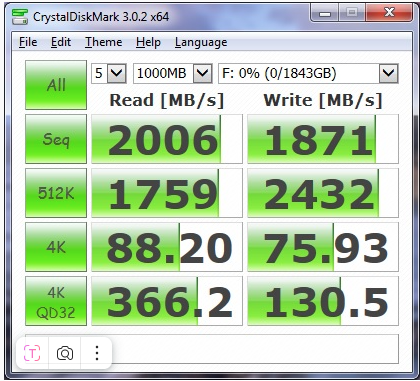The image size is (420, 381).
Task: Expand the test count dropdown showing 5
Action: (109, 73)
